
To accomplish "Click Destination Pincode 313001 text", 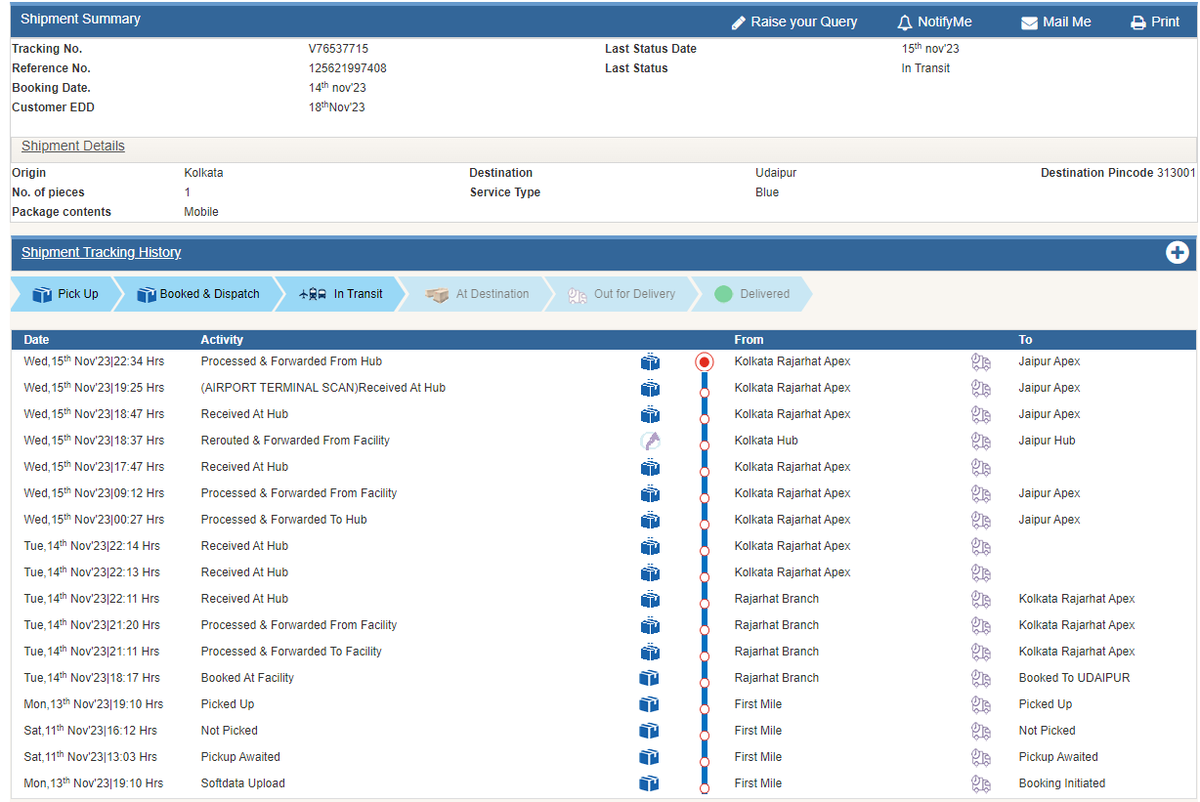I will coord(1118,173).
